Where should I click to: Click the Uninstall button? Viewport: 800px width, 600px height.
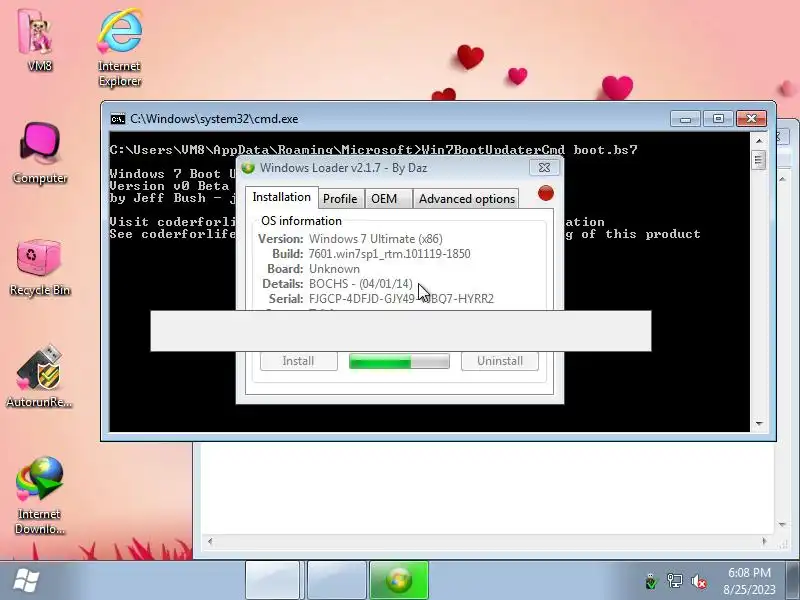(x=499, y=361)
